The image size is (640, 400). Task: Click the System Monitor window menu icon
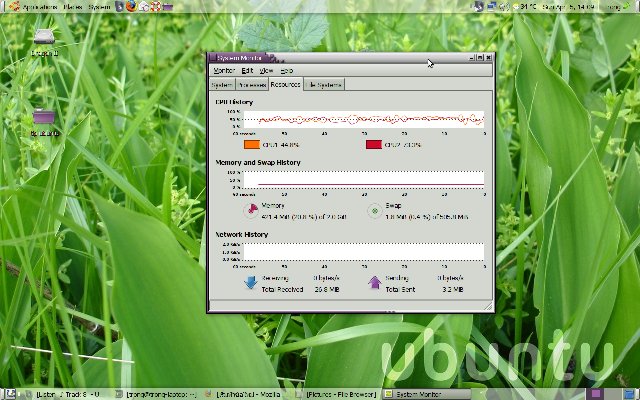click(x=213, y=58)
